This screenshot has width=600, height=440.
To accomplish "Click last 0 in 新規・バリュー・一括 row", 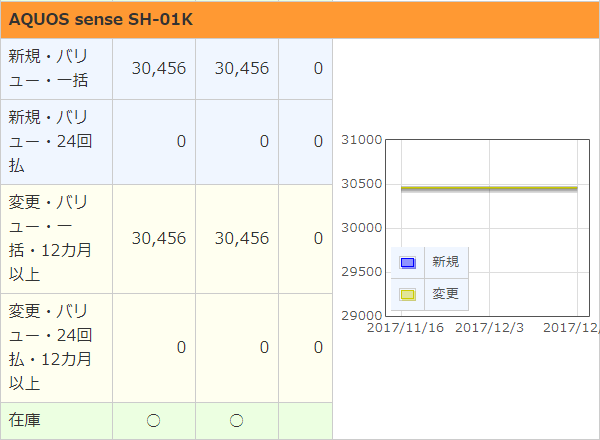I will click(x=318, y=68).
